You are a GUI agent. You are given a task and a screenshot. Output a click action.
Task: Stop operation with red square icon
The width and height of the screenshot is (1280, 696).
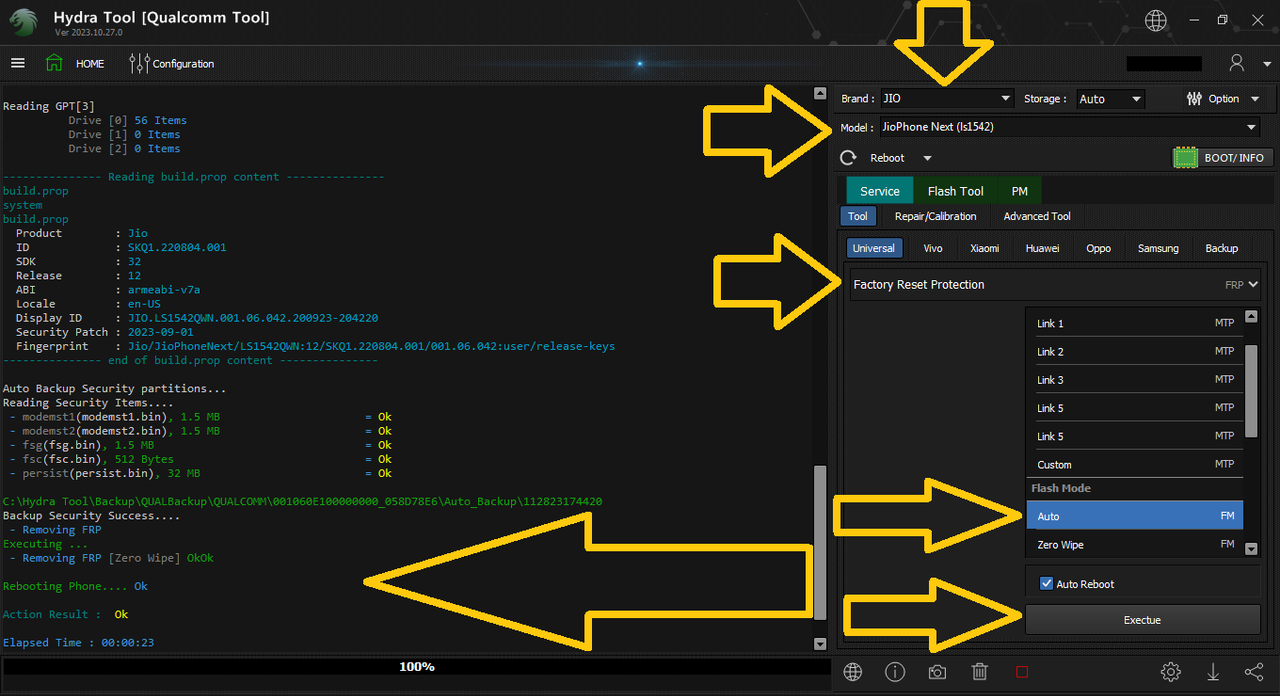(x=1022, y=672)
